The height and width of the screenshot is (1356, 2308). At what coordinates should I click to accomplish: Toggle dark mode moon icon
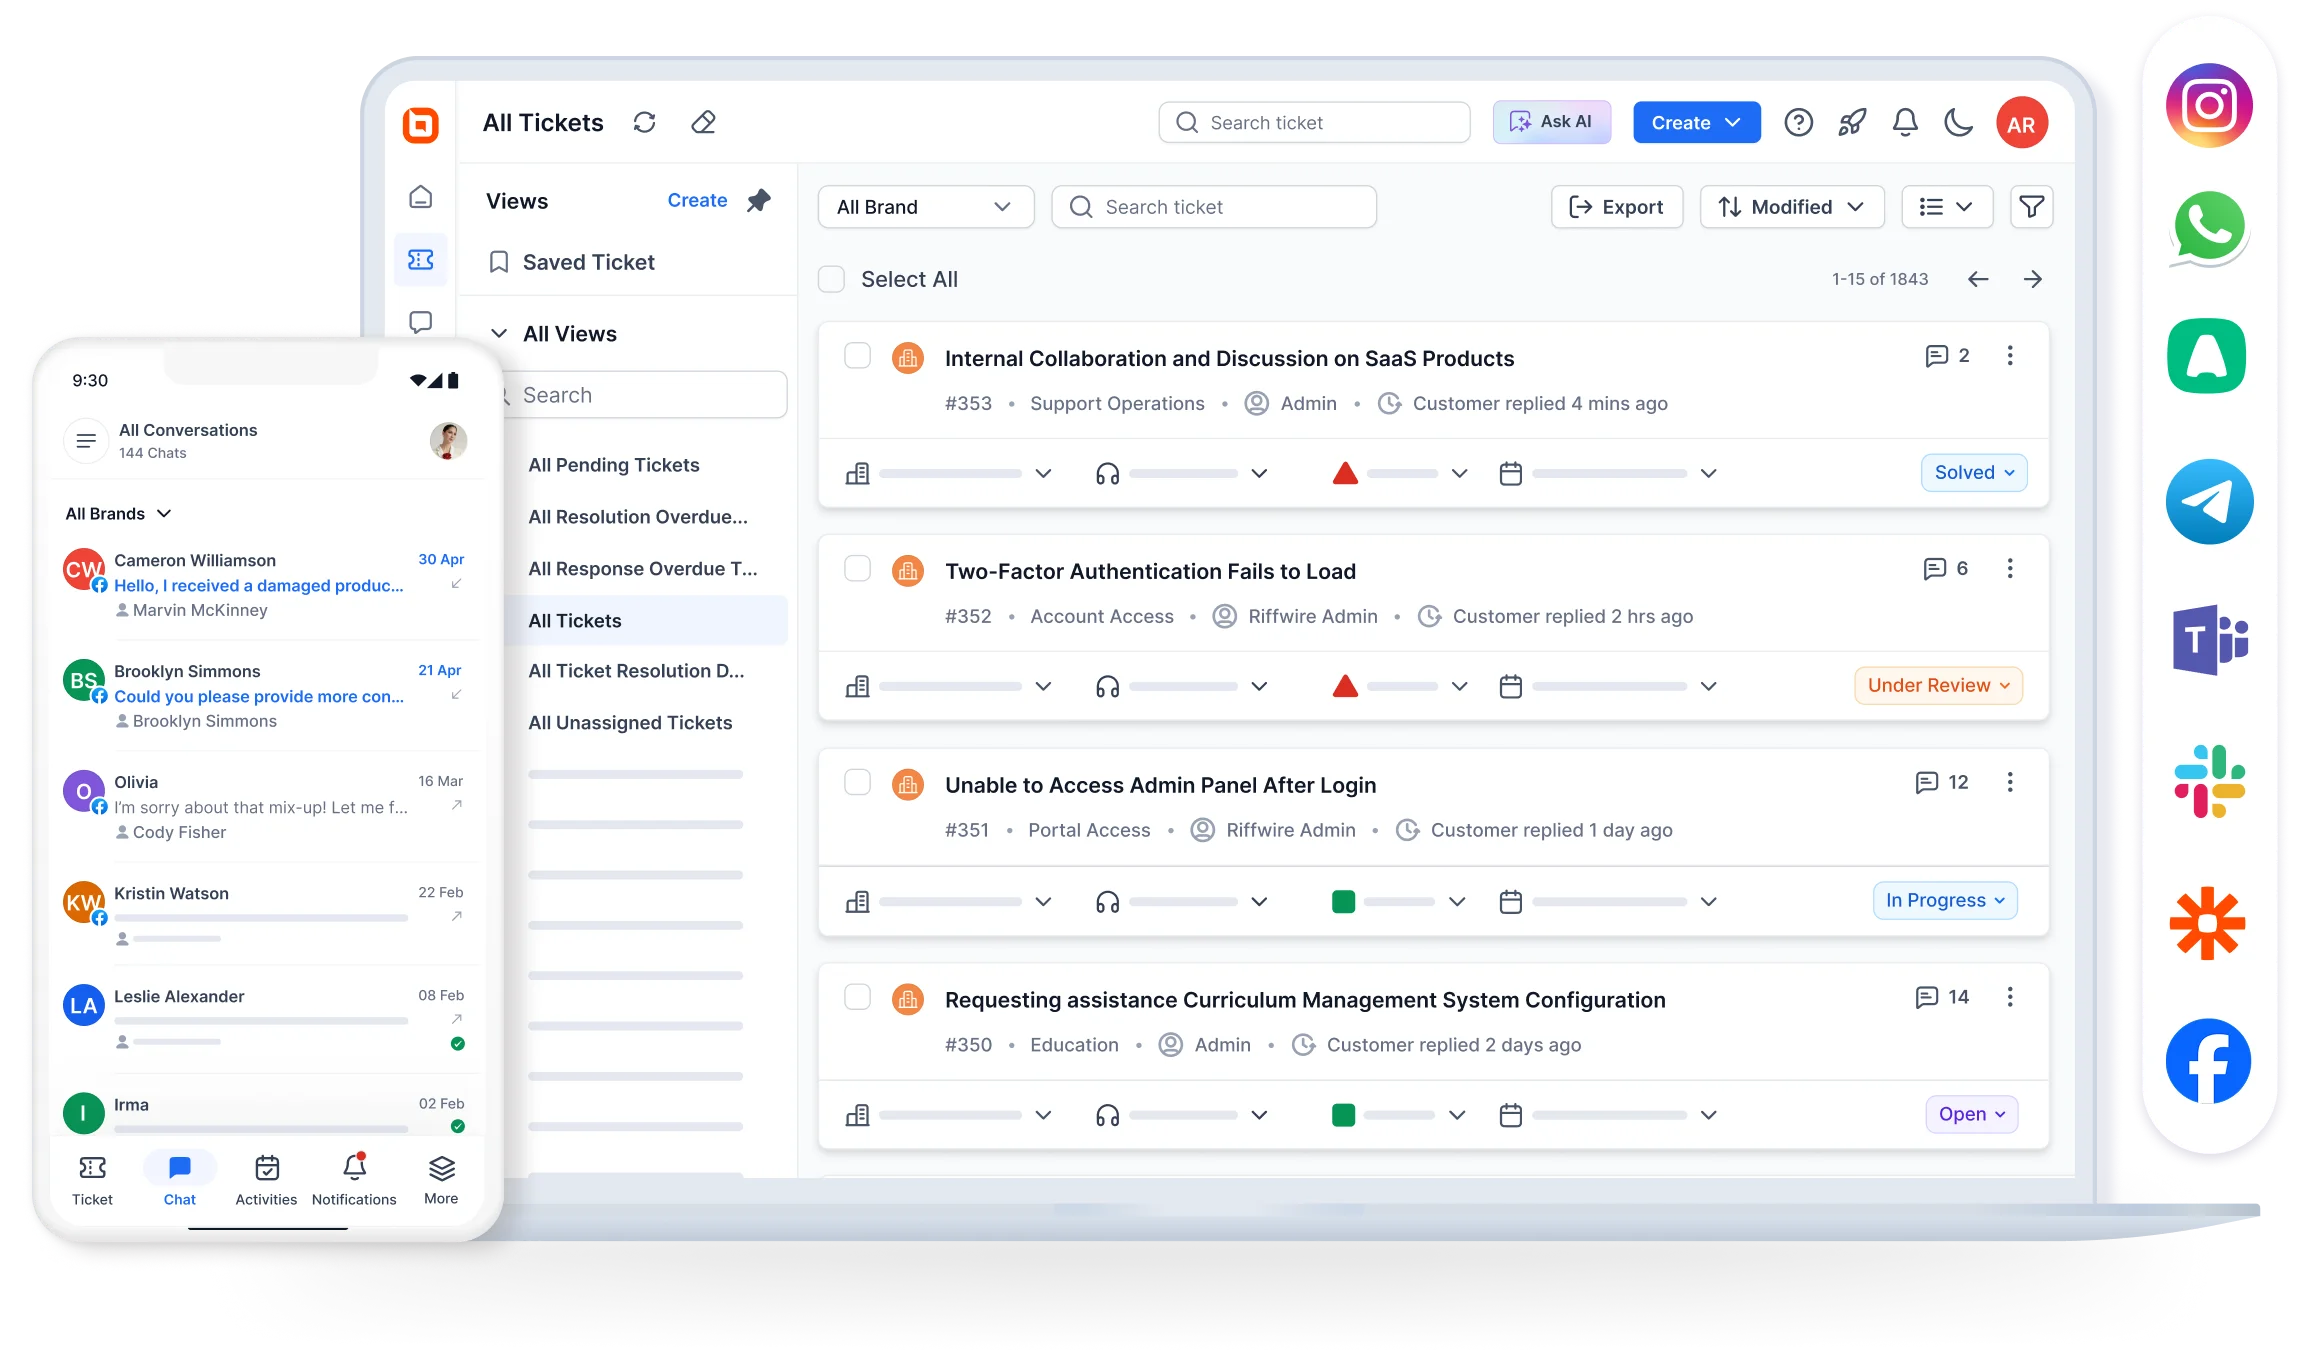(x=1958, y=122)
